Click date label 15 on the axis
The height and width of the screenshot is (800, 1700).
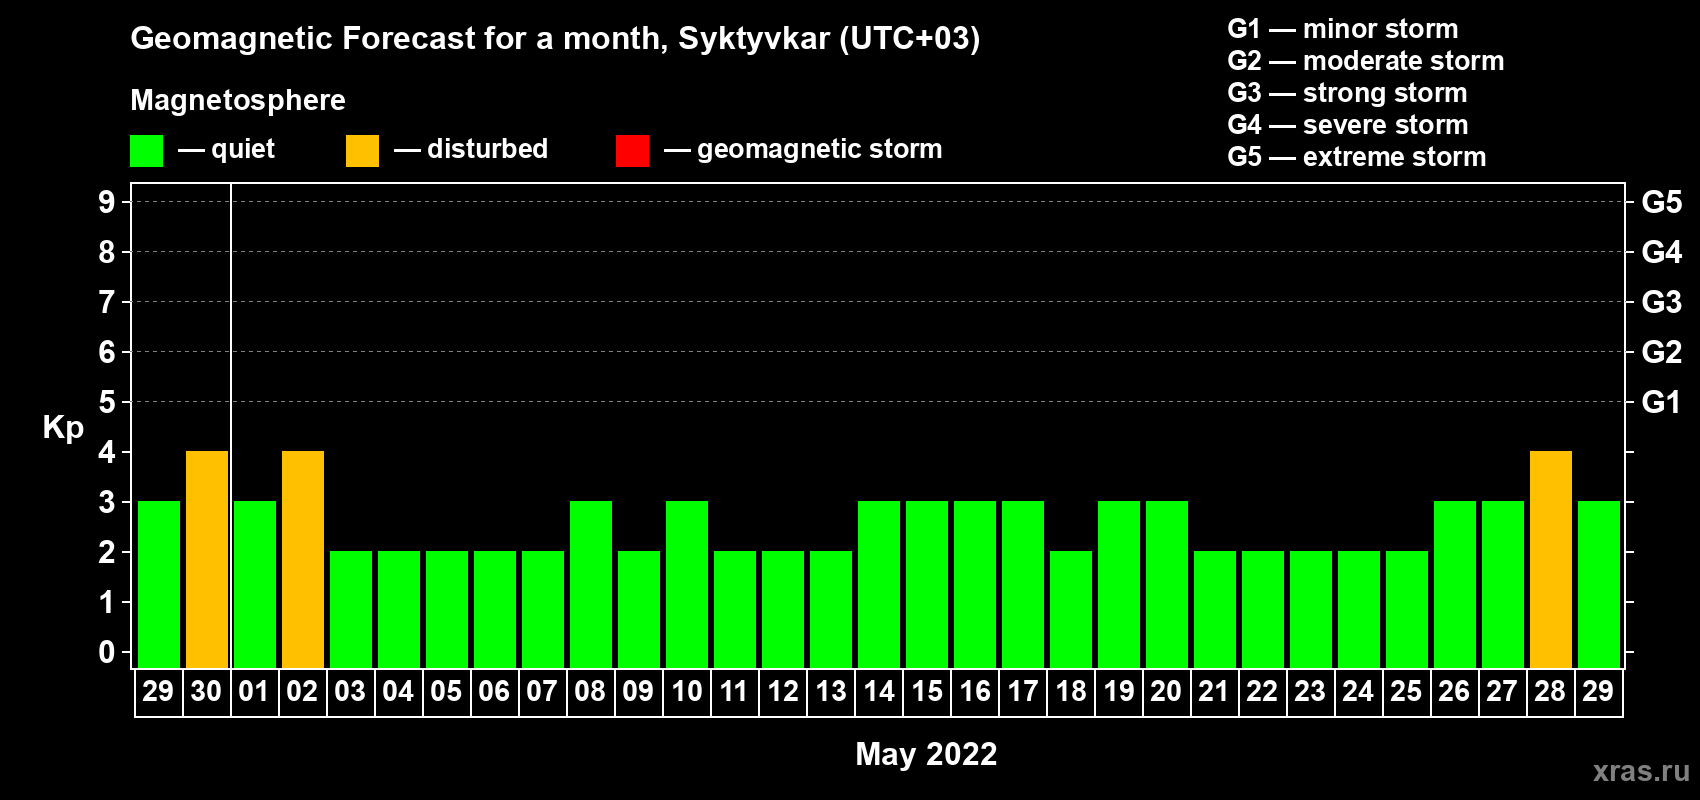[x=926, y=692]
